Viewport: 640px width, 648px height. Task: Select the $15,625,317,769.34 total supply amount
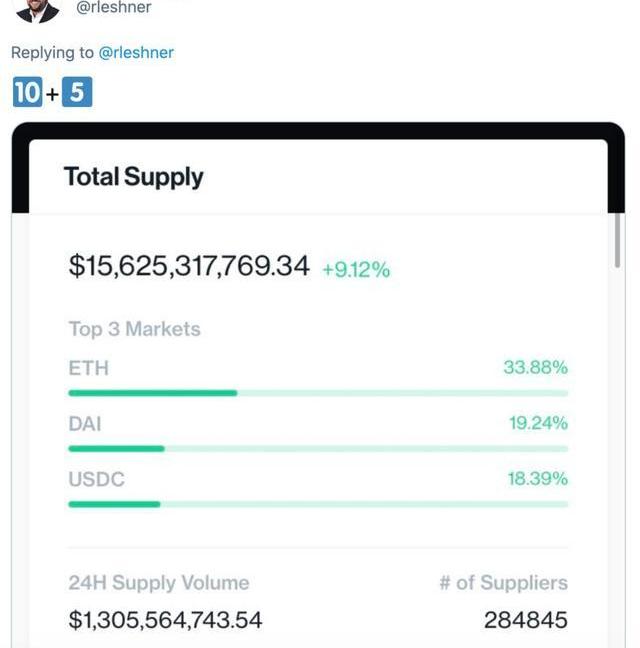[x=189, y=266]
